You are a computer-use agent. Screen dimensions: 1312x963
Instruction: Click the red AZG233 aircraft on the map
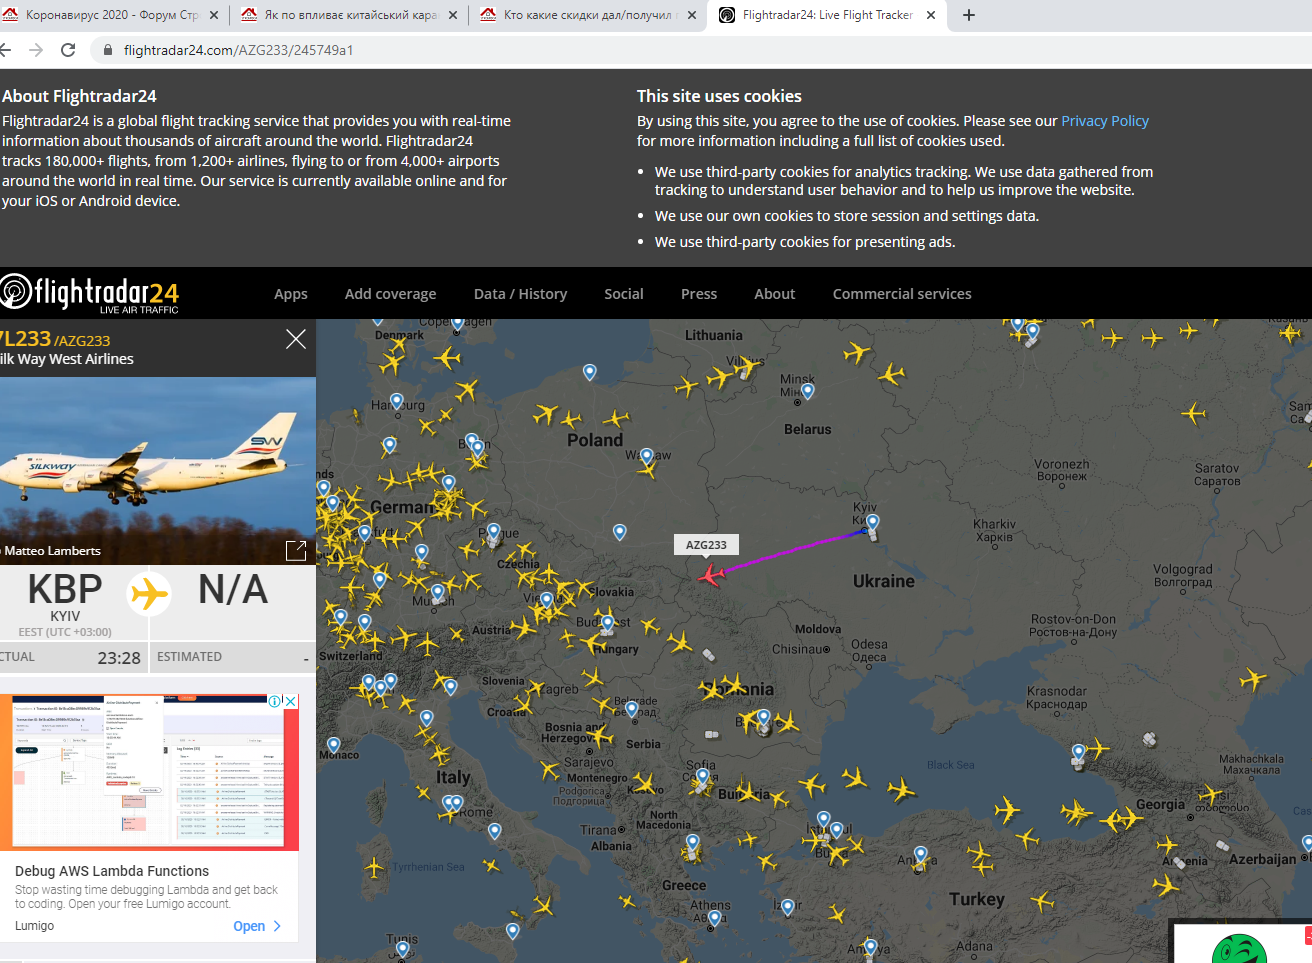711,575
